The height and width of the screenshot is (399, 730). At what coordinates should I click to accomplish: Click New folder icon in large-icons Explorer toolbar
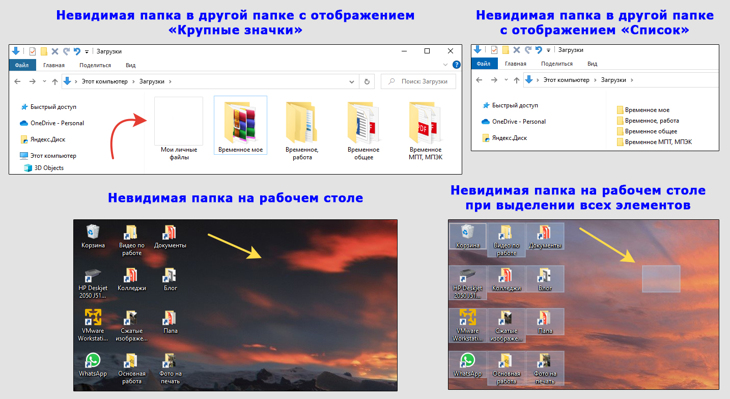click(x=44, y=51)
